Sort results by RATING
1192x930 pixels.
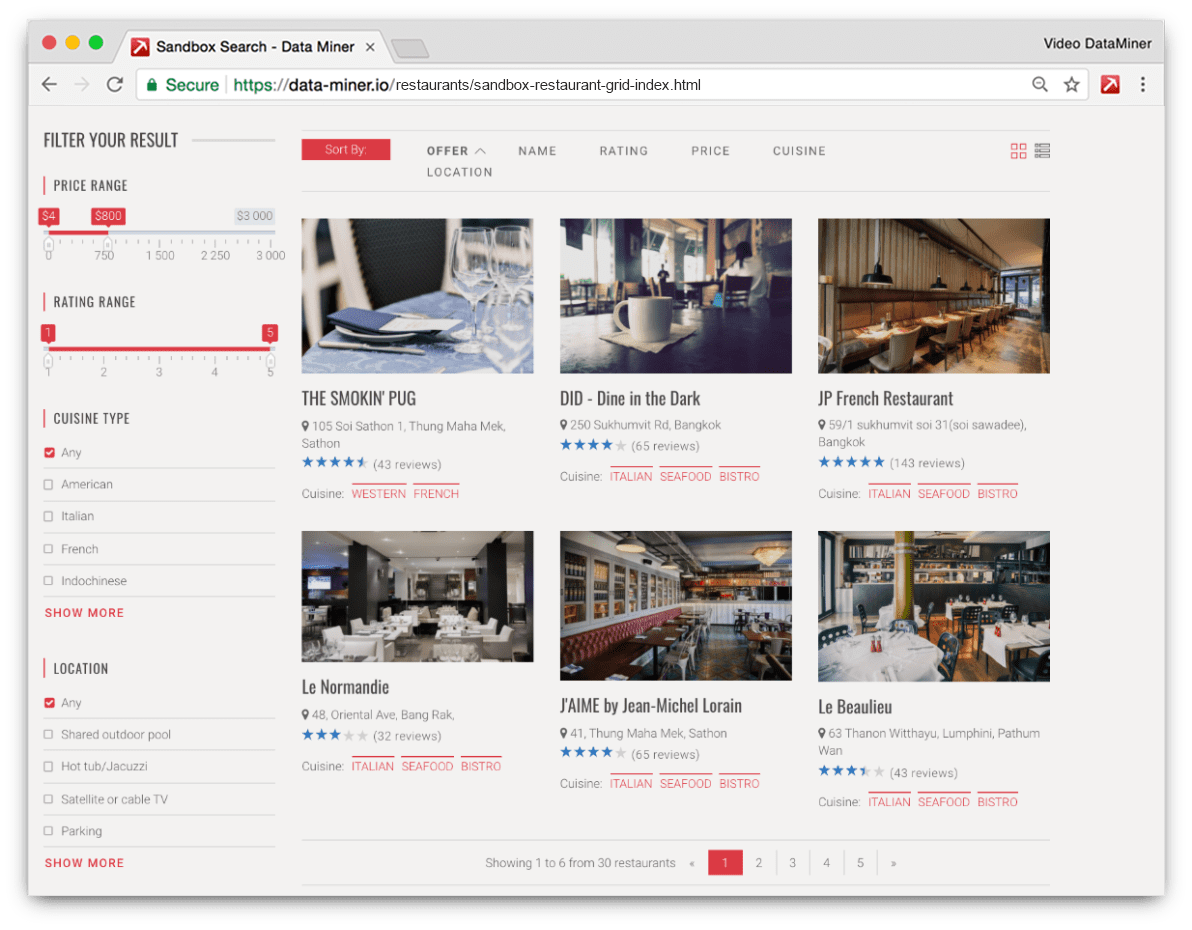point(623,150)
